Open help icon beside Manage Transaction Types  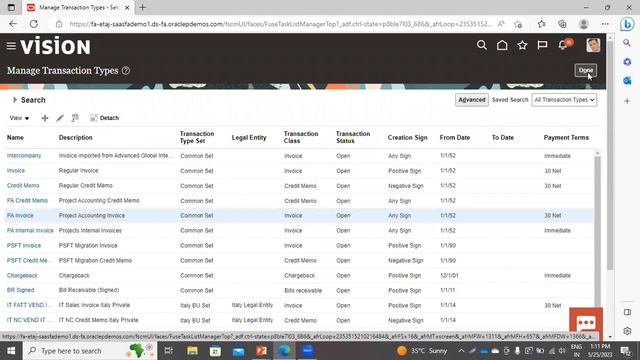[x=126, y=71]
